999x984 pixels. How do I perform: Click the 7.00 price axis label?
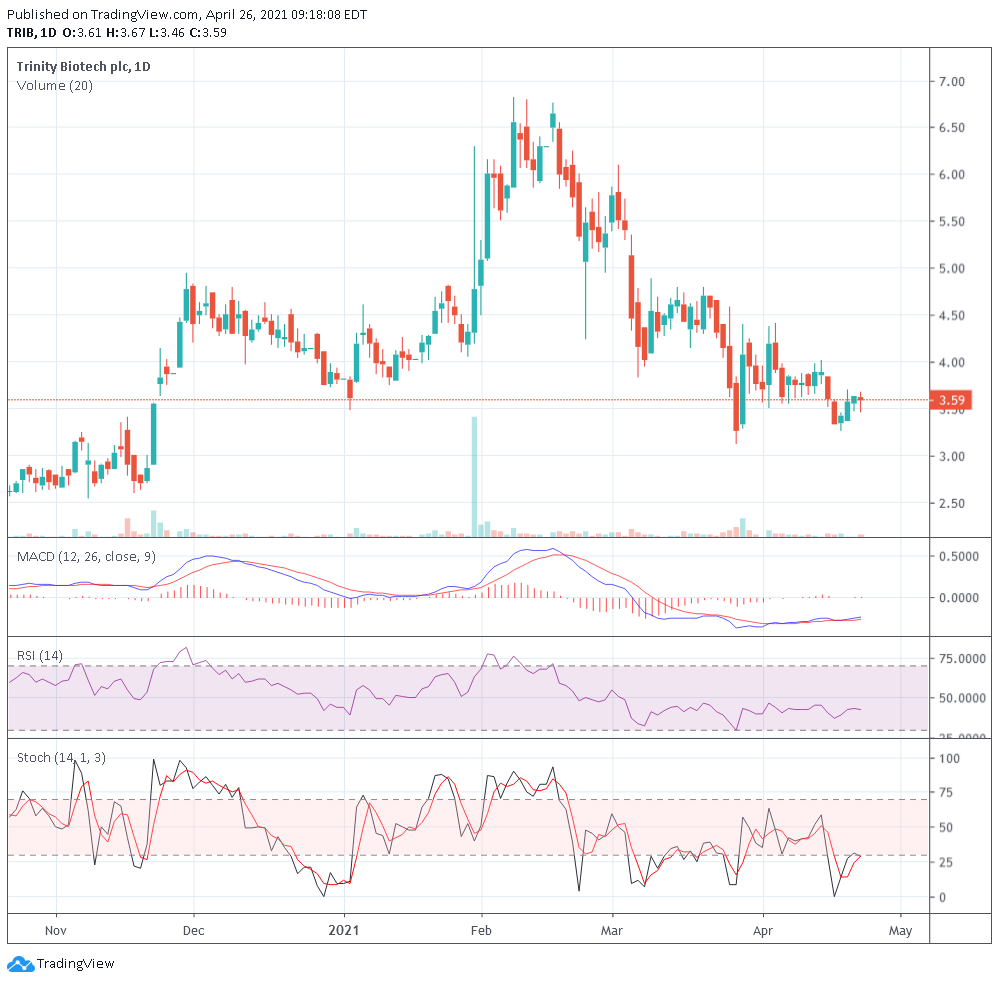[x=952, y=82]
